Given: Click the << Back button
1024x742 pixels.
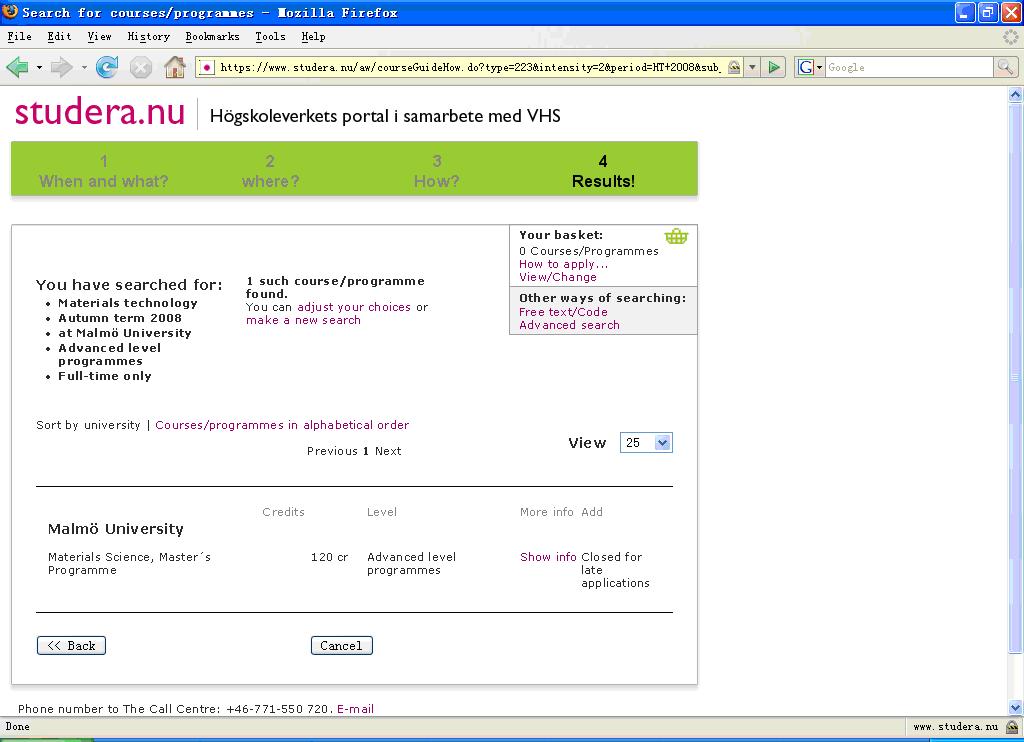Looking at the screenshot, I should [71, 645].
